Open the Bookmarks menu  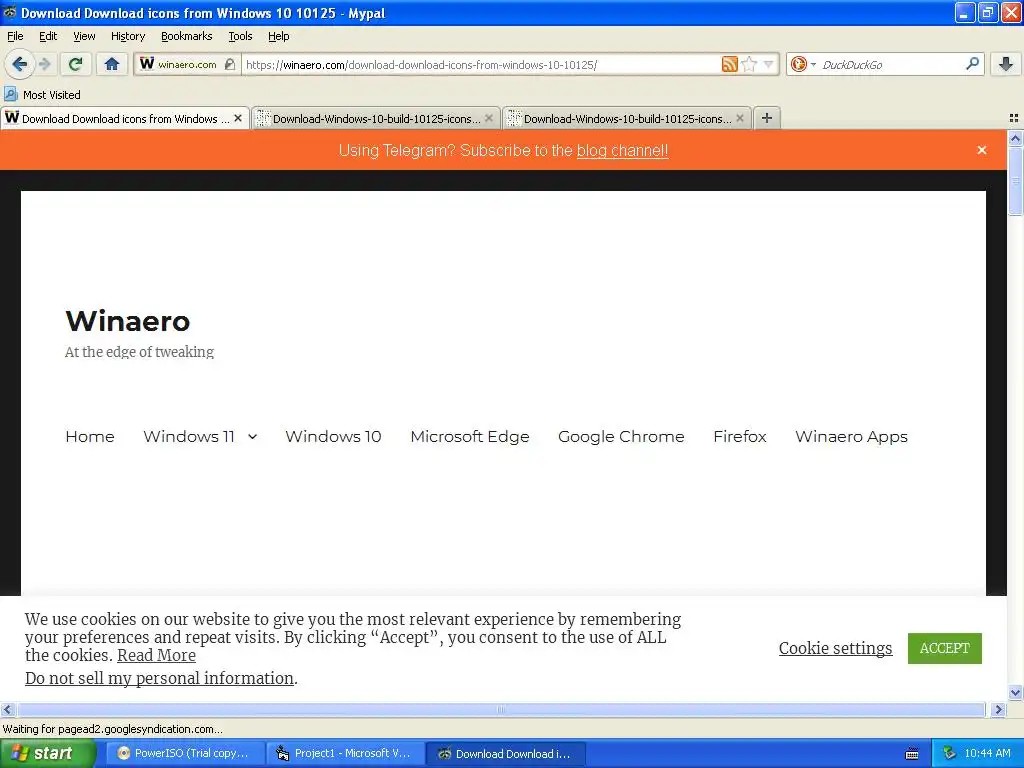pos(187,36)
